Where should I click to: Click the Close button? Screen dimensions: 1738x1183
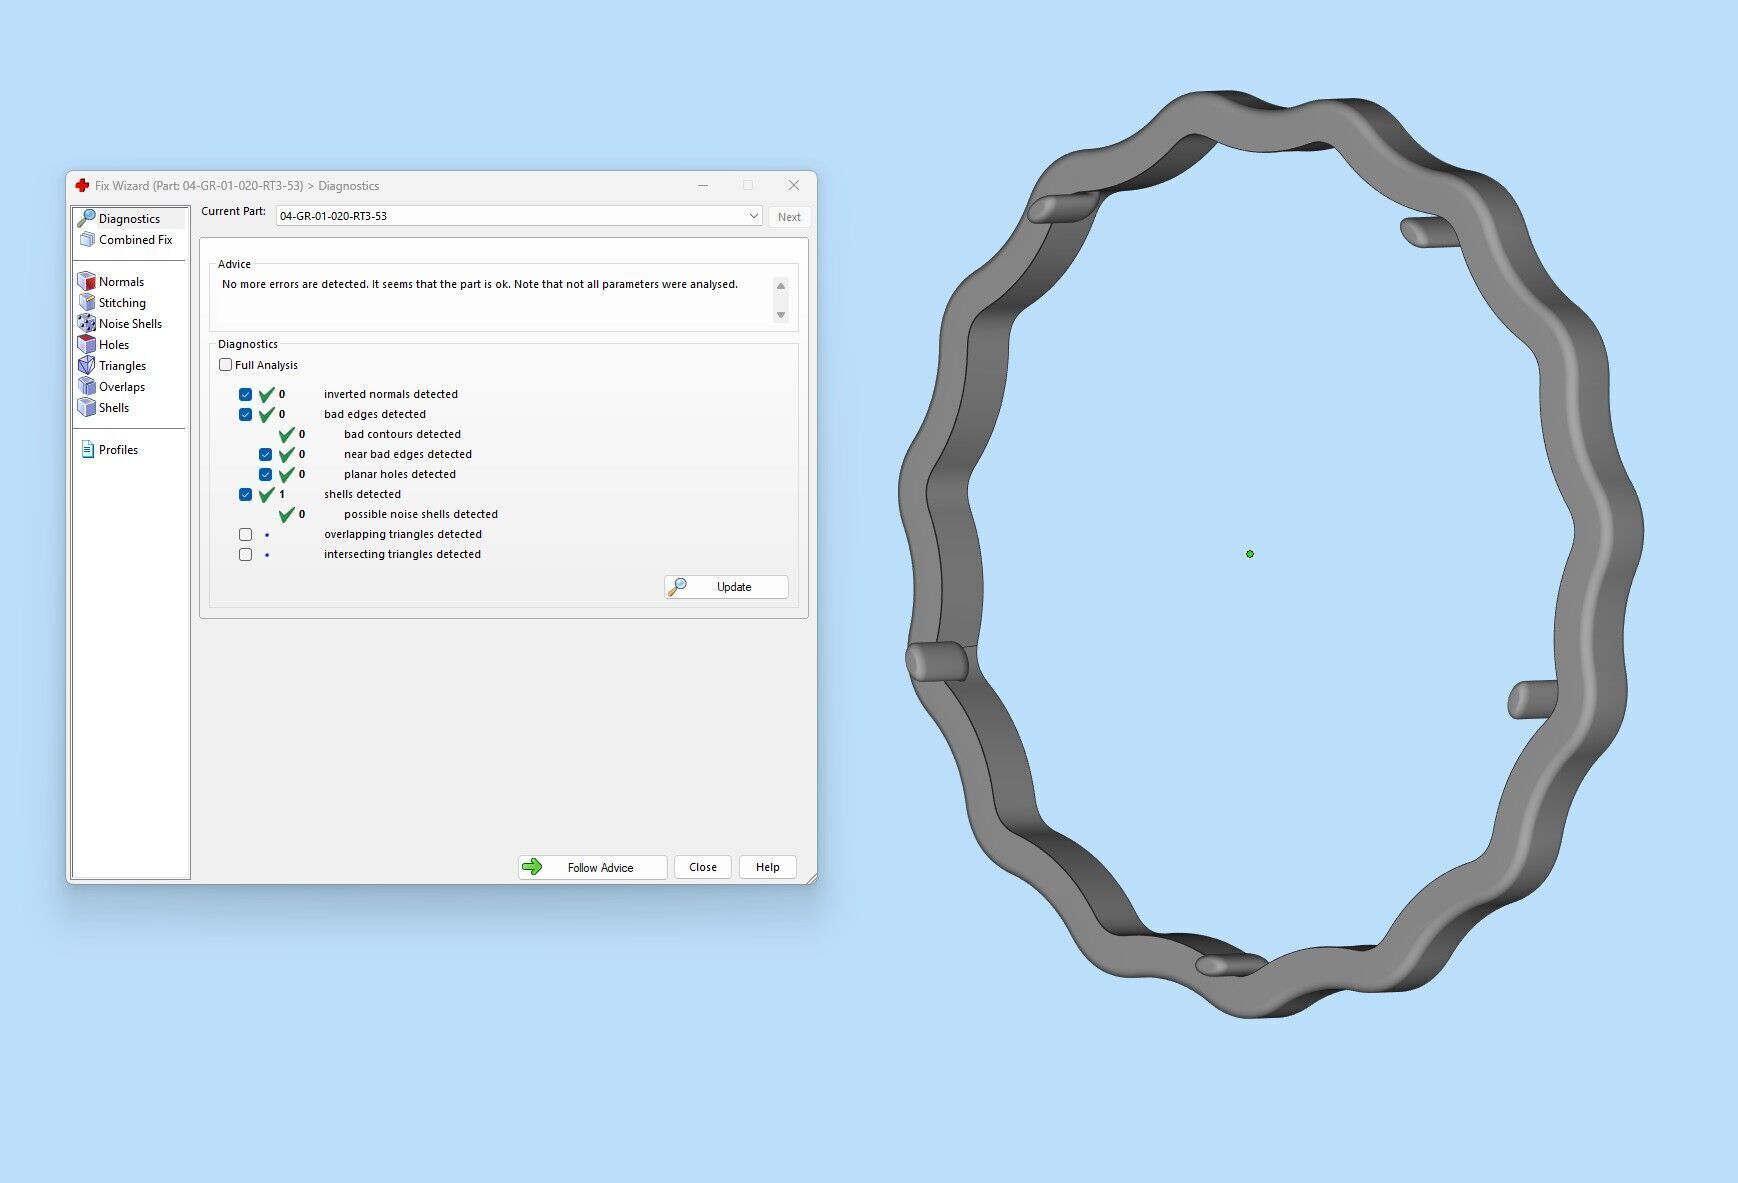click(x=703, y=867)
